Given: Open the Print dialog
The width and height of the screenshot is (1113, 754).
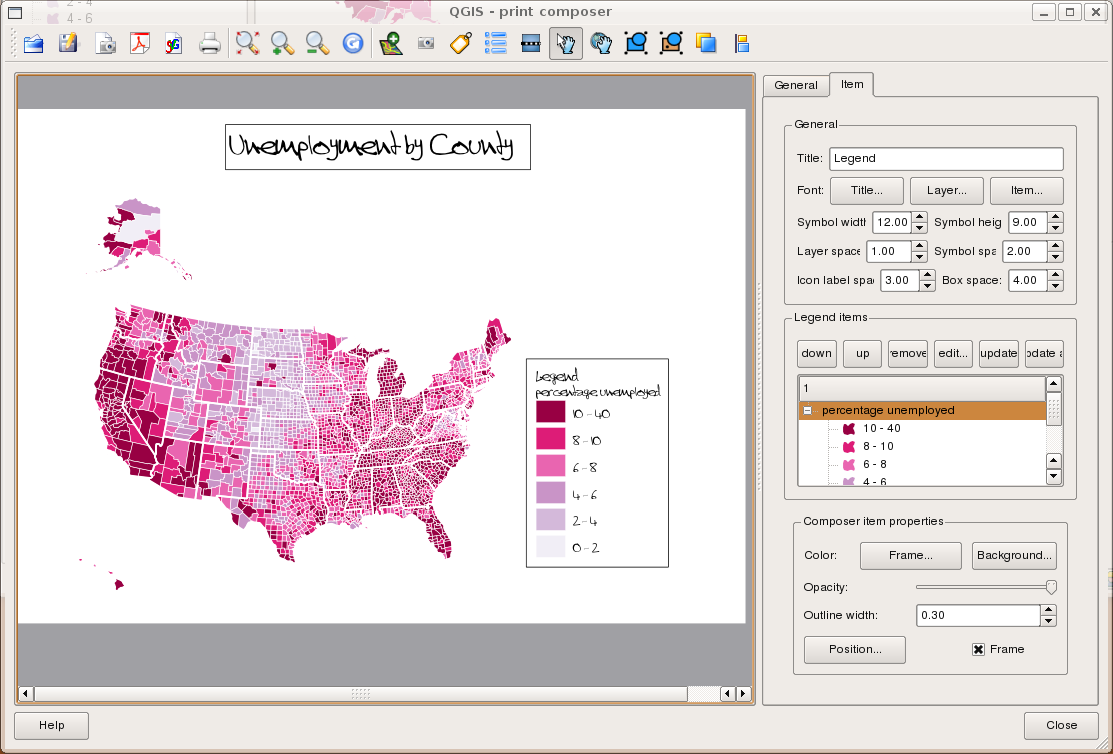Looking at the screenshot, I should coord(209,43).
